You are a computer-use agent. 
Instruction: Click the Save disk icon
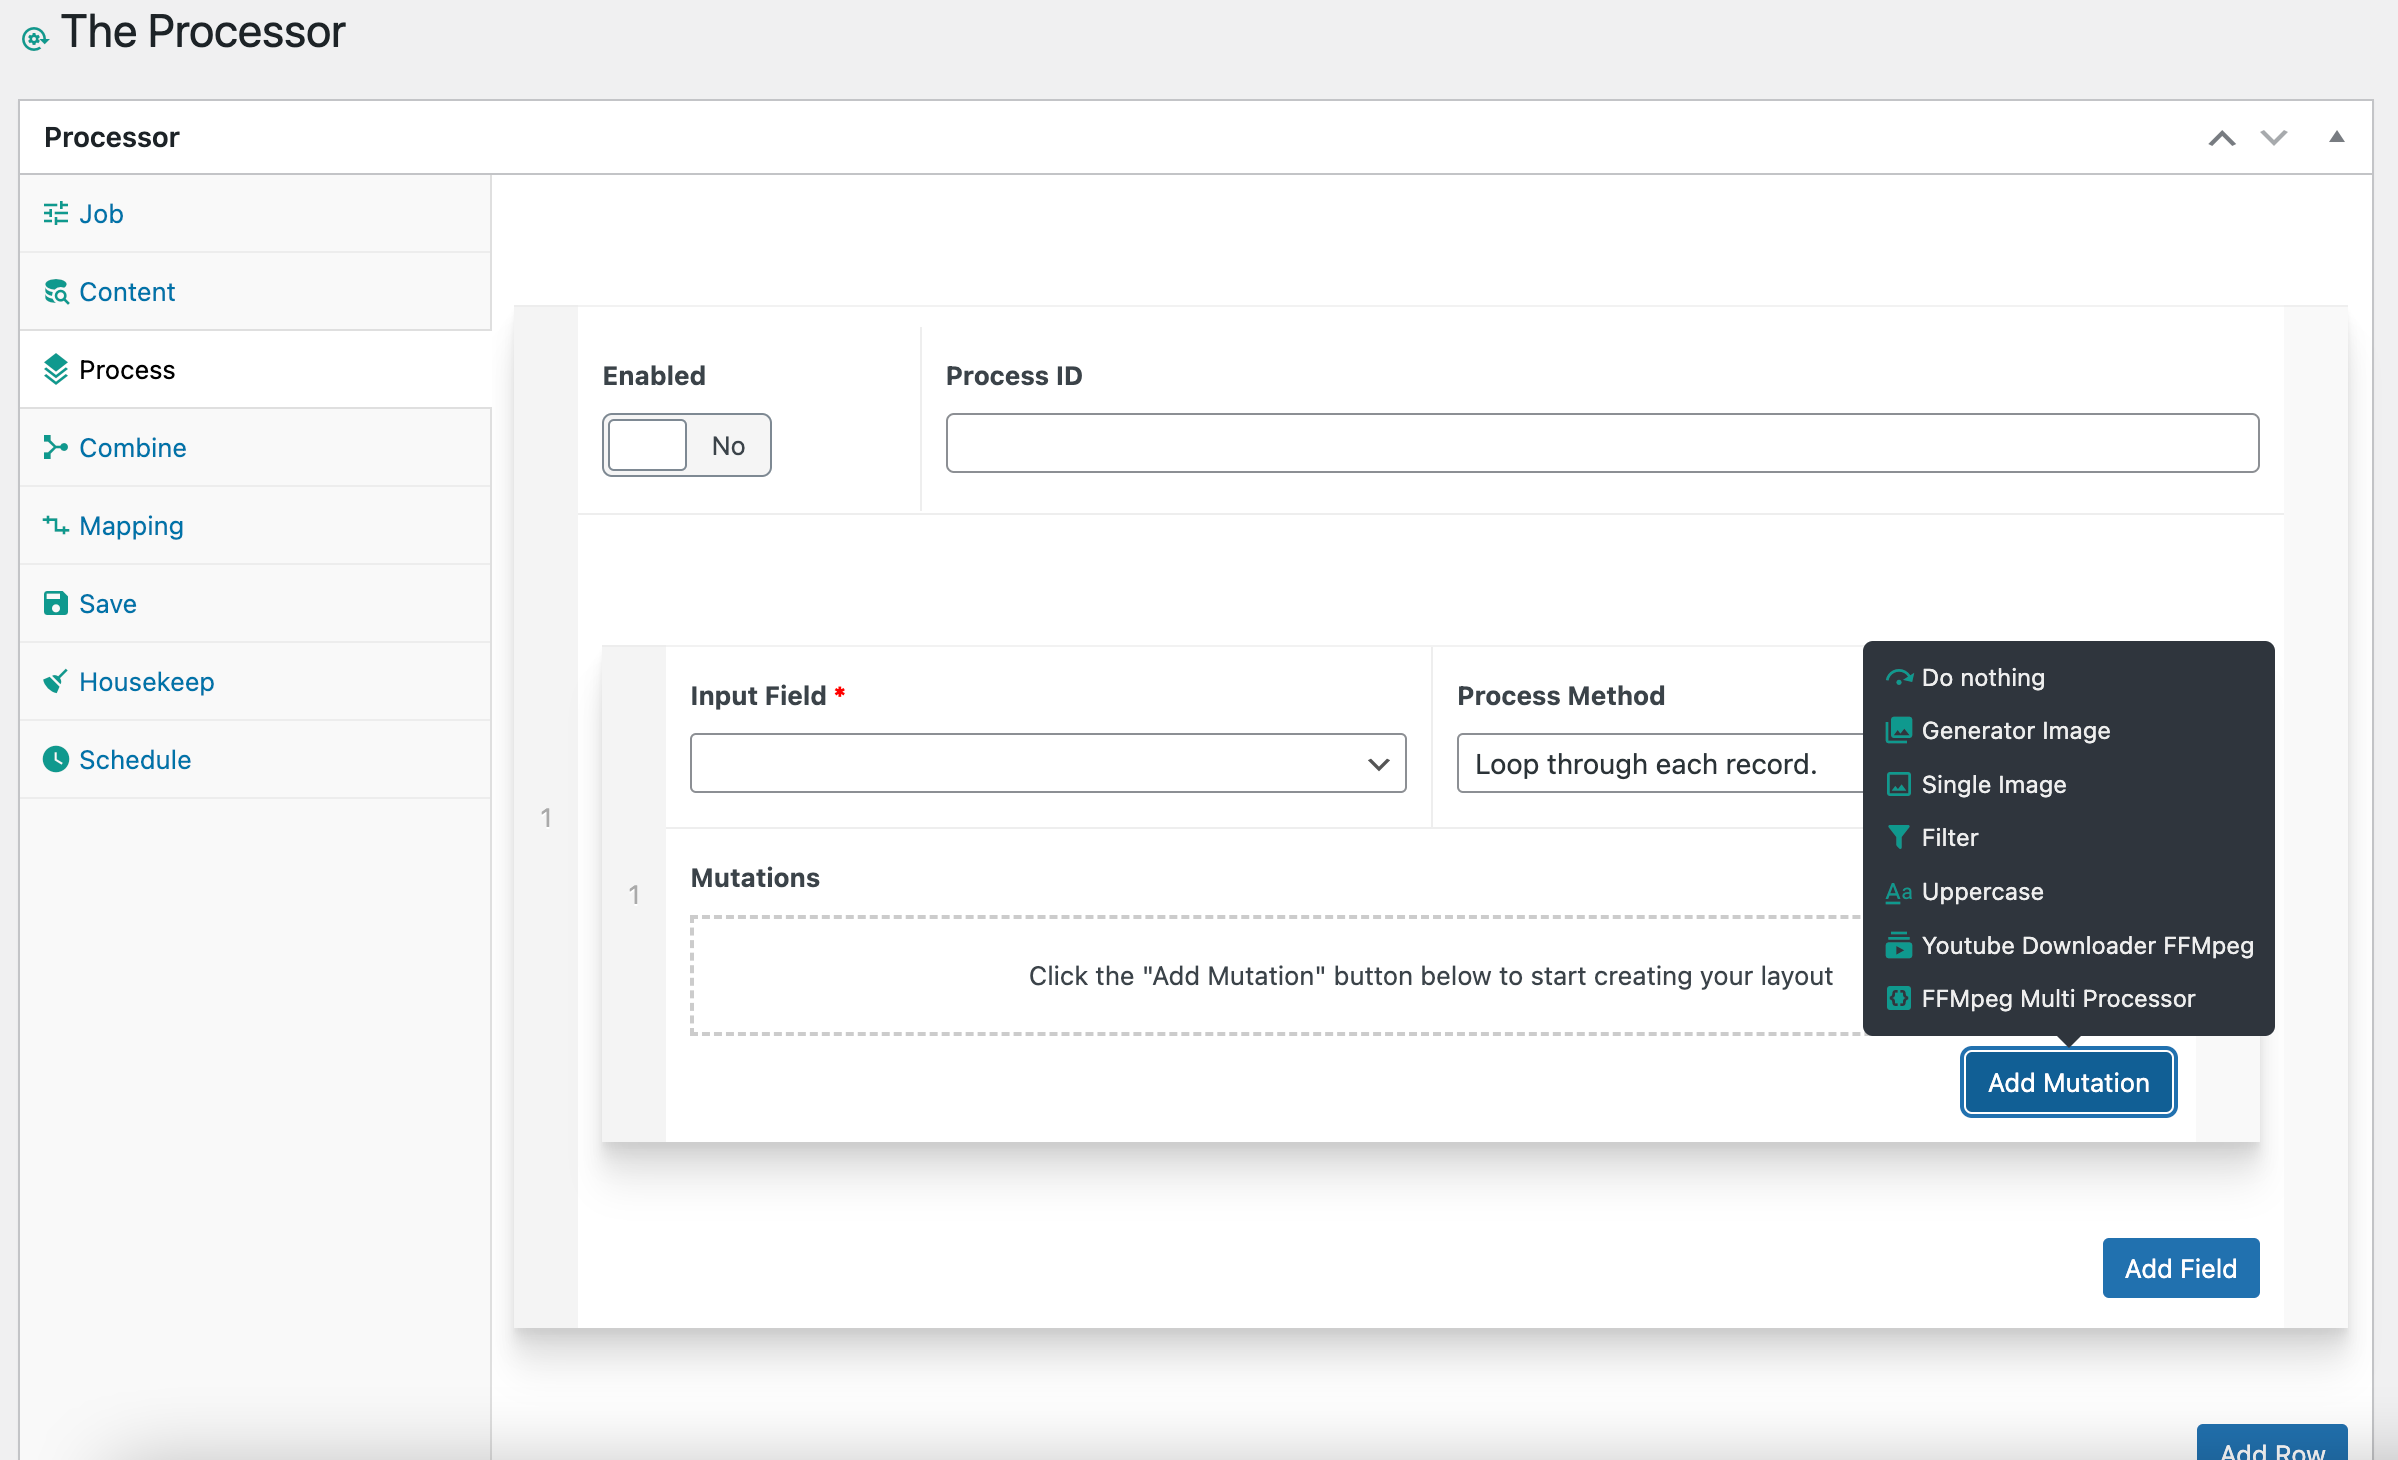coord(55,603)
